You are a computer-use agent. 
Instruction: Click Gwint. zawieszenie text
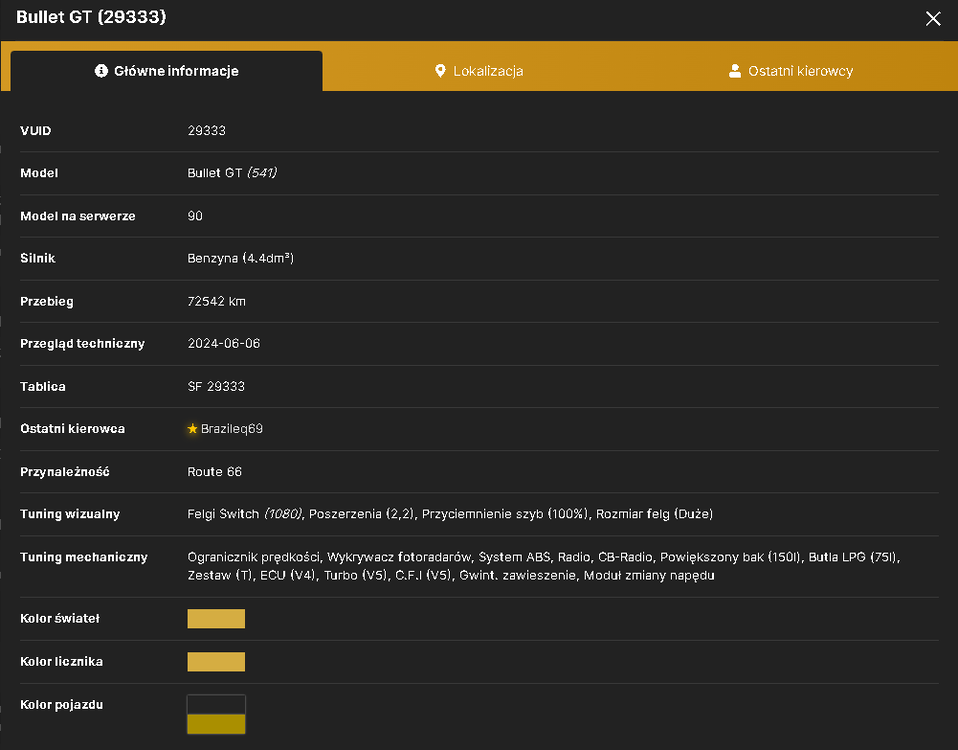(x=518, y=575)
